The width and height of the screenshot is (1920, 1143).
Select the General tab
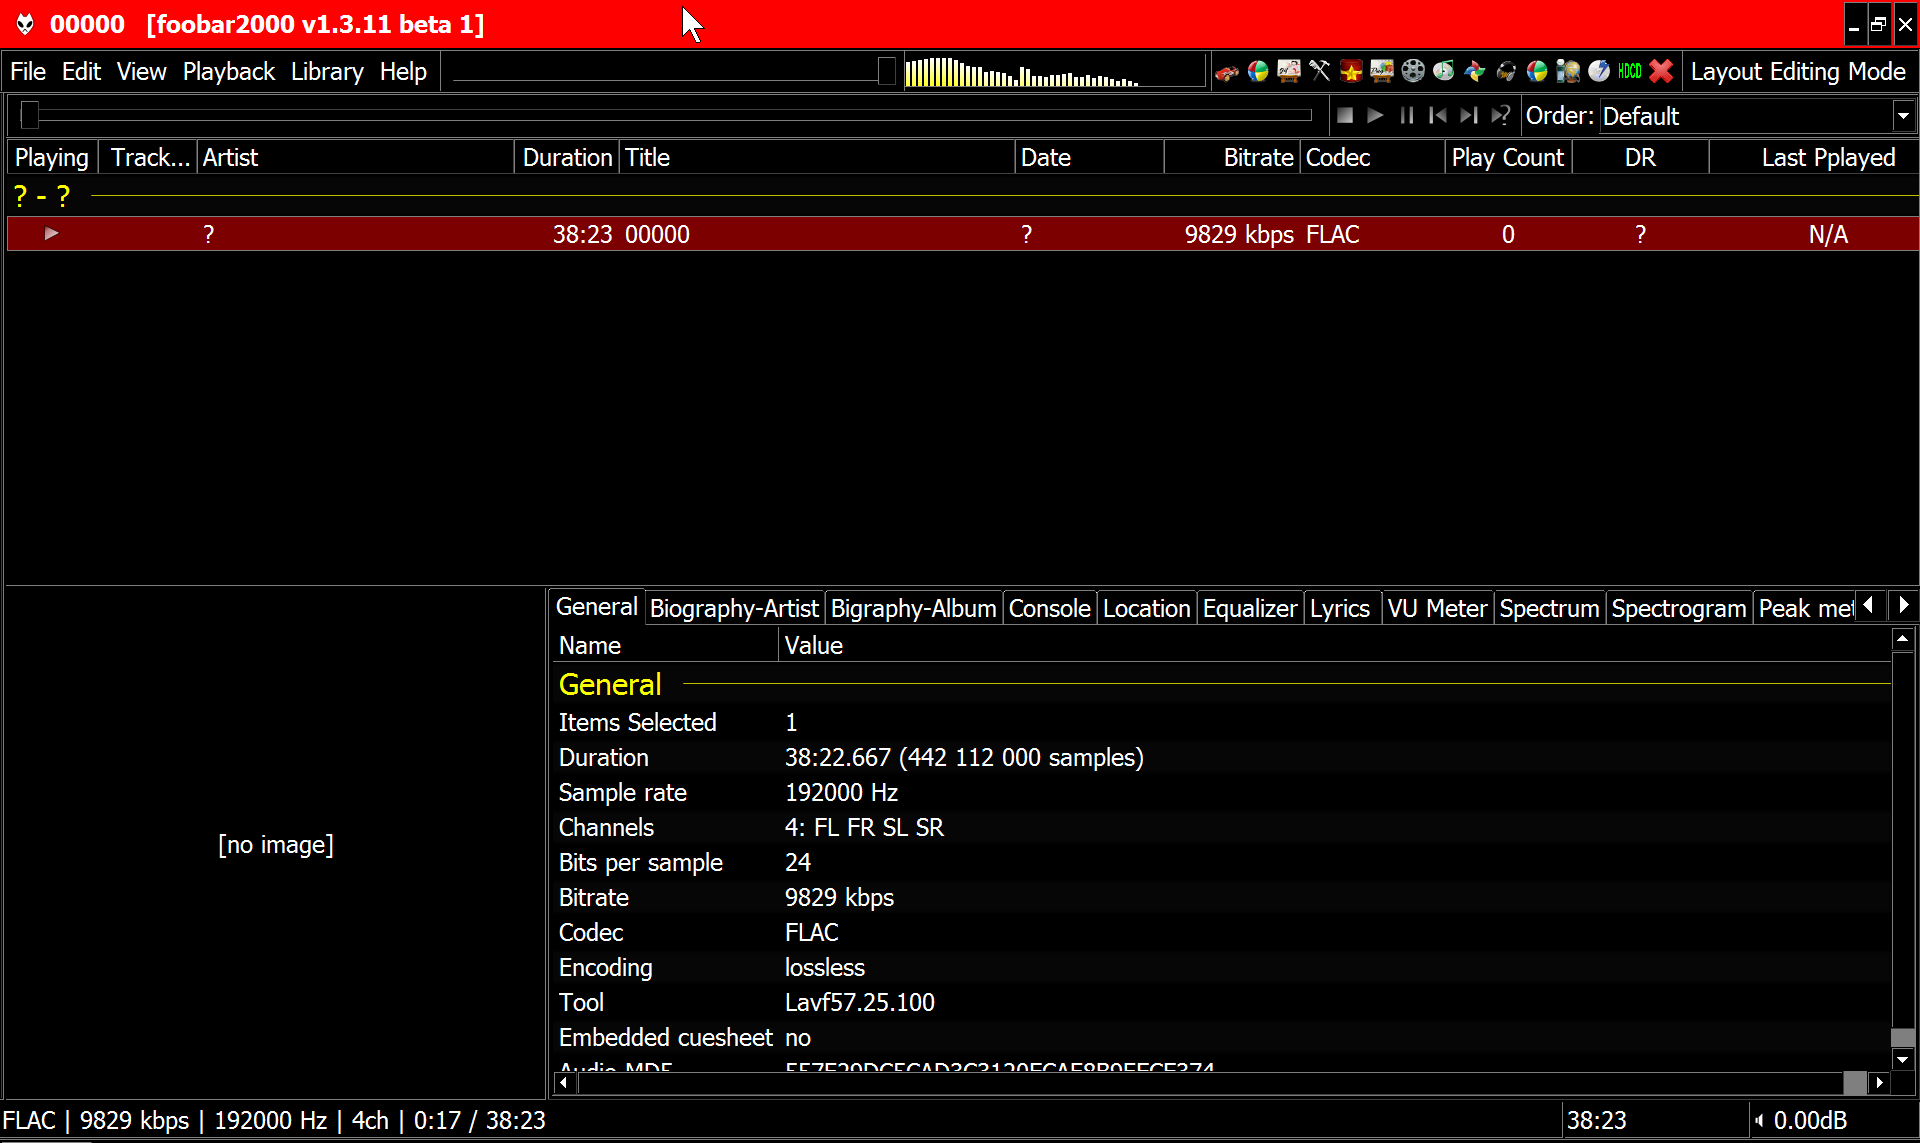pyautogui.click(x=596, y=607)
